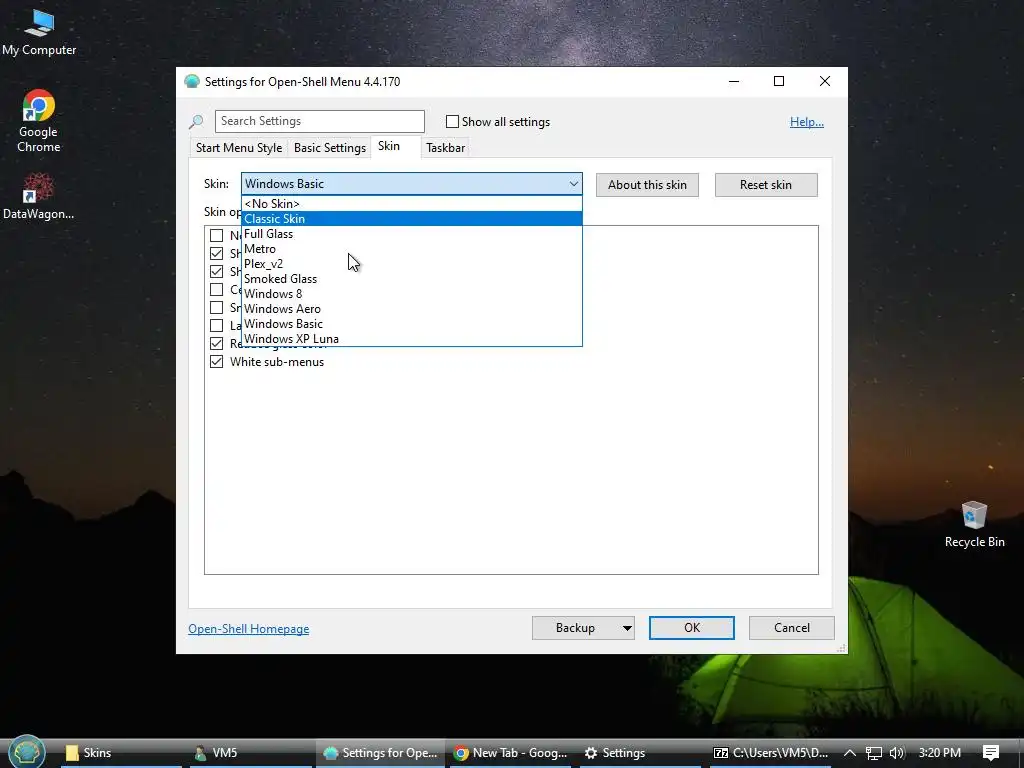Click the search magnifier icon
The width and height of the screenshot is (1024, 768).
(x=196, y=121)
